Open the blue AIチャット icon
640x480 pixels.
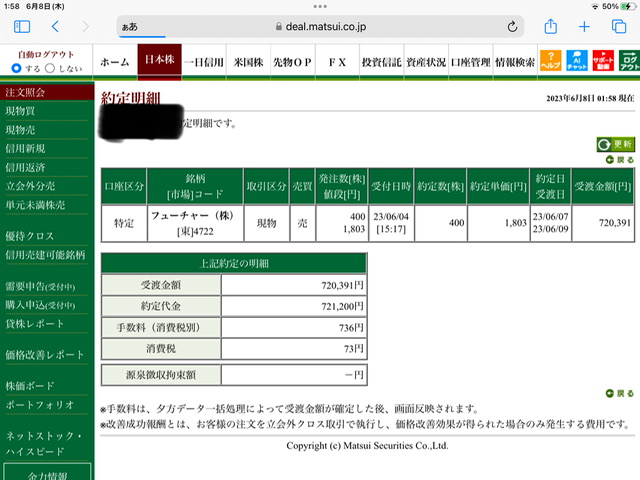point(577,60)
